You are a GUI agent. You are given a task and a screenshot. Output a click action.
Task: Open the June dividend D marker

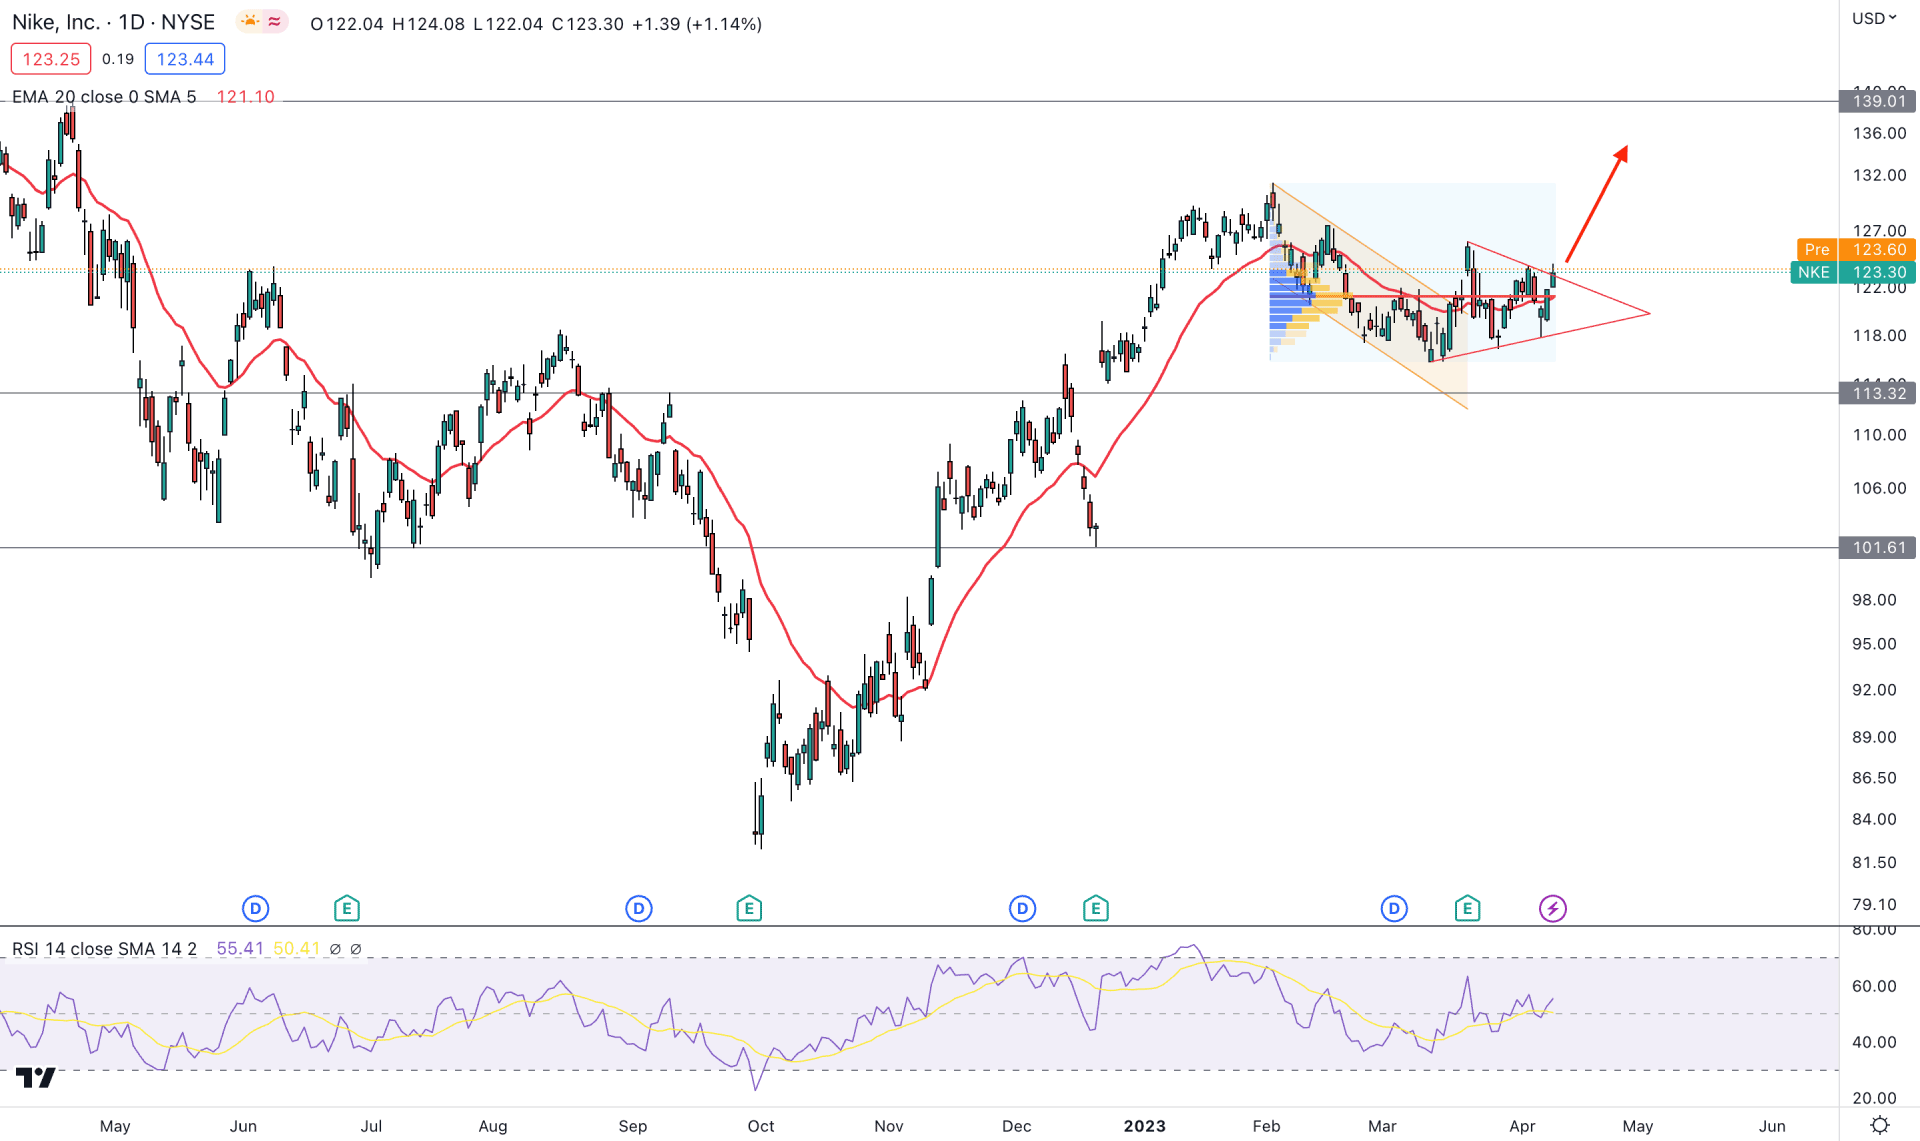[x=256, y=909]
